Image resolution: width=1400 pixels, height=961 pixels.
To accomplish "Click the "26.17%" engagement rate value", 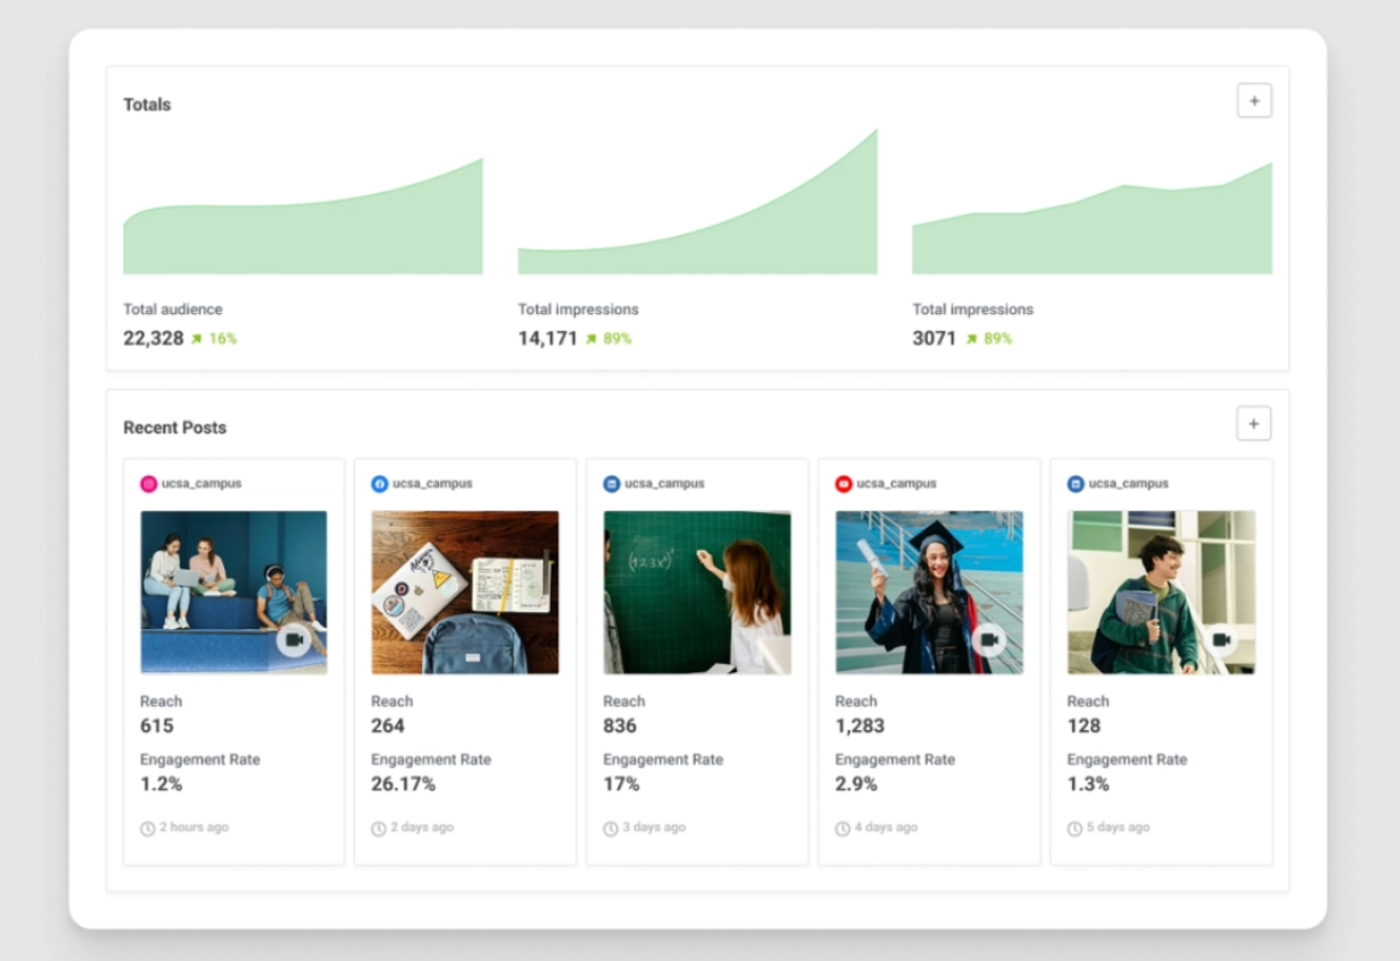I will point(403,785).
